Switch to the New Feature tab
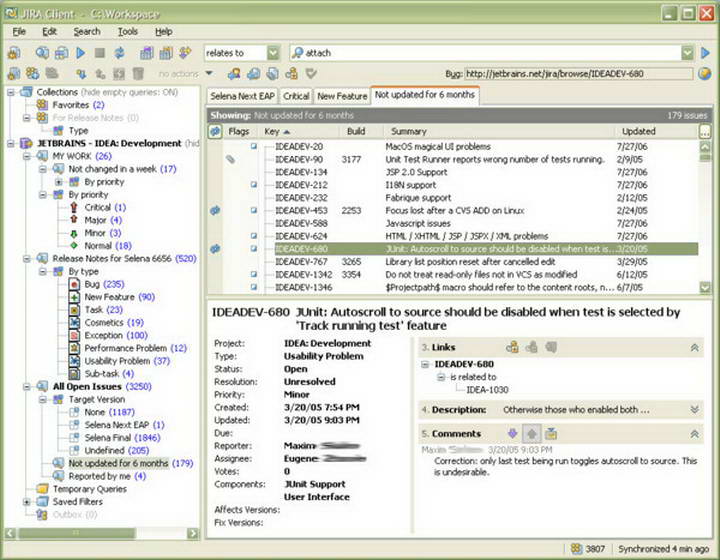The image size is (720, 560). (x=342, y=96)
